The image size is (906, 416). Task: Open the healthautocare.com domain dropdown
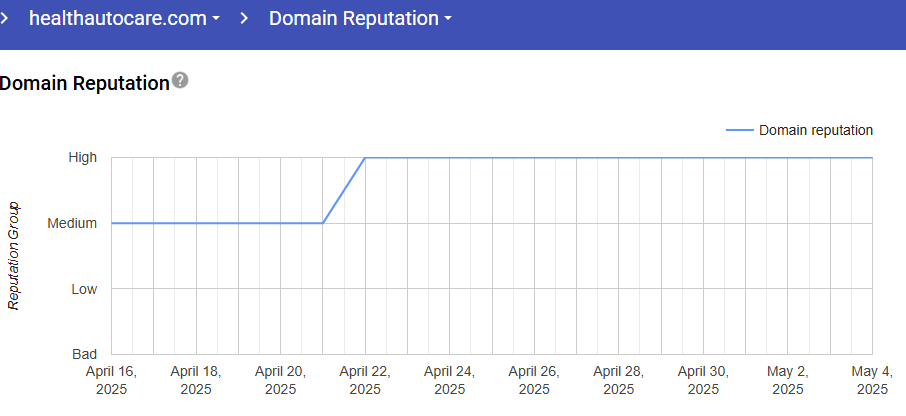point(124,19)
